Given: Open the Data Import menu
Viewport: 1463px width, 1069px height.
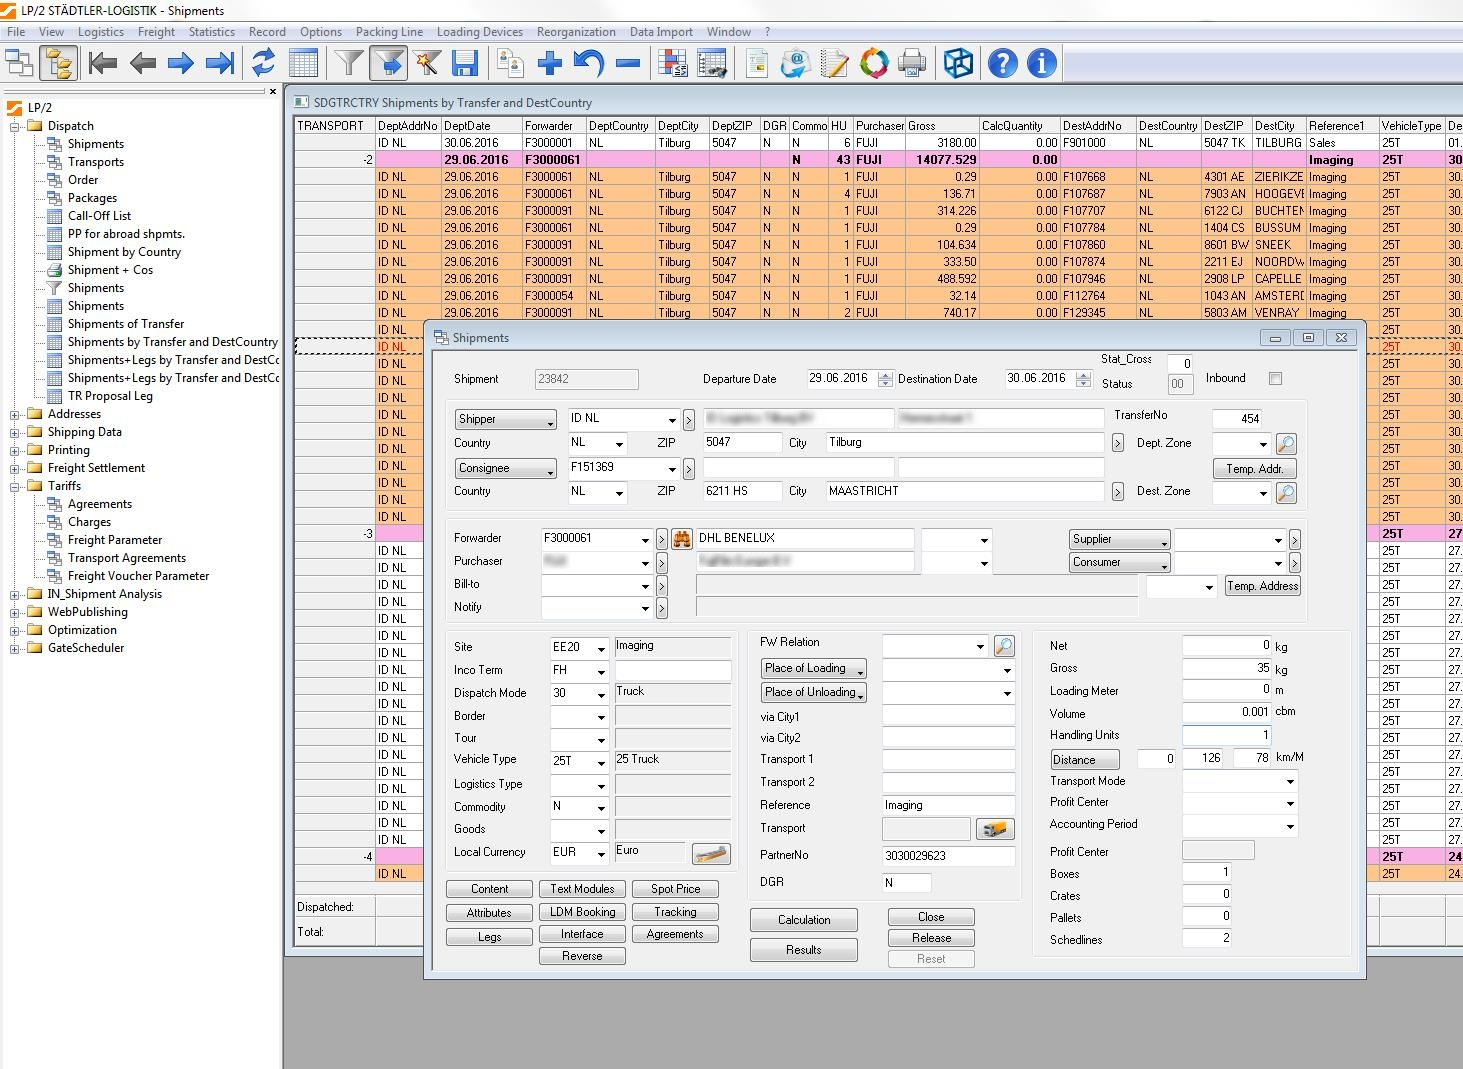Looking at the screenshot, I should (660, 32).
